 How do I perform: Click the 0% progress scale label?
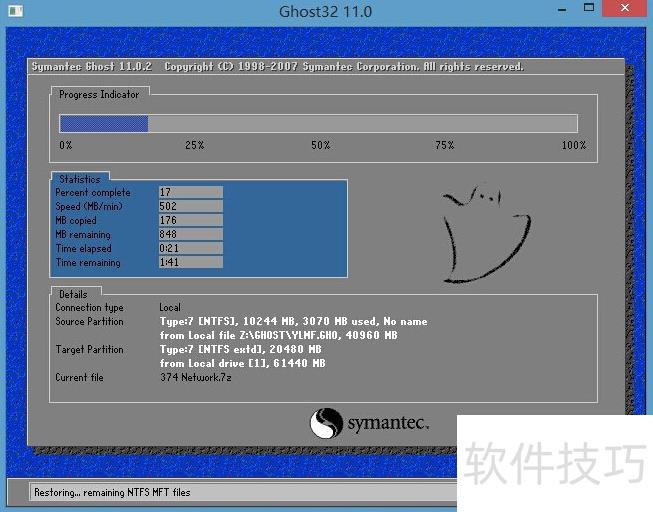pyautogui.click(x=66, y=145)
